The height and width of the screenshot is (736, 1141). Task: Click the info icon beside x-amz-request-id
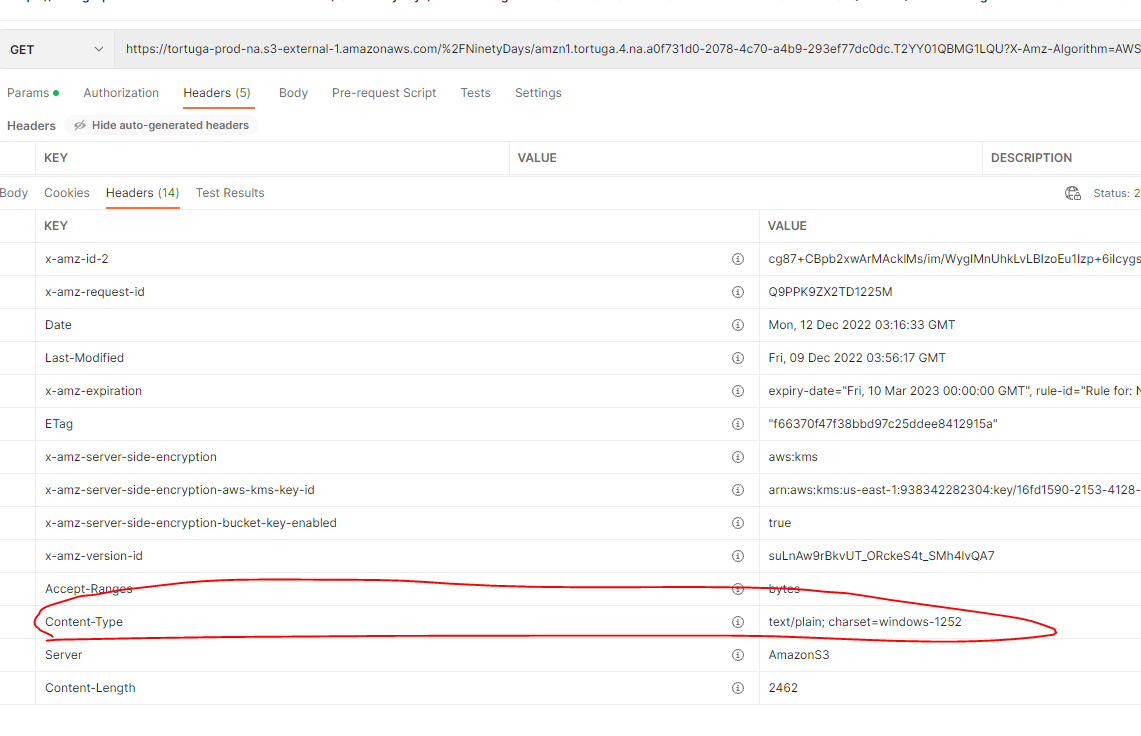pyautogui.click(x=738, y=292)
